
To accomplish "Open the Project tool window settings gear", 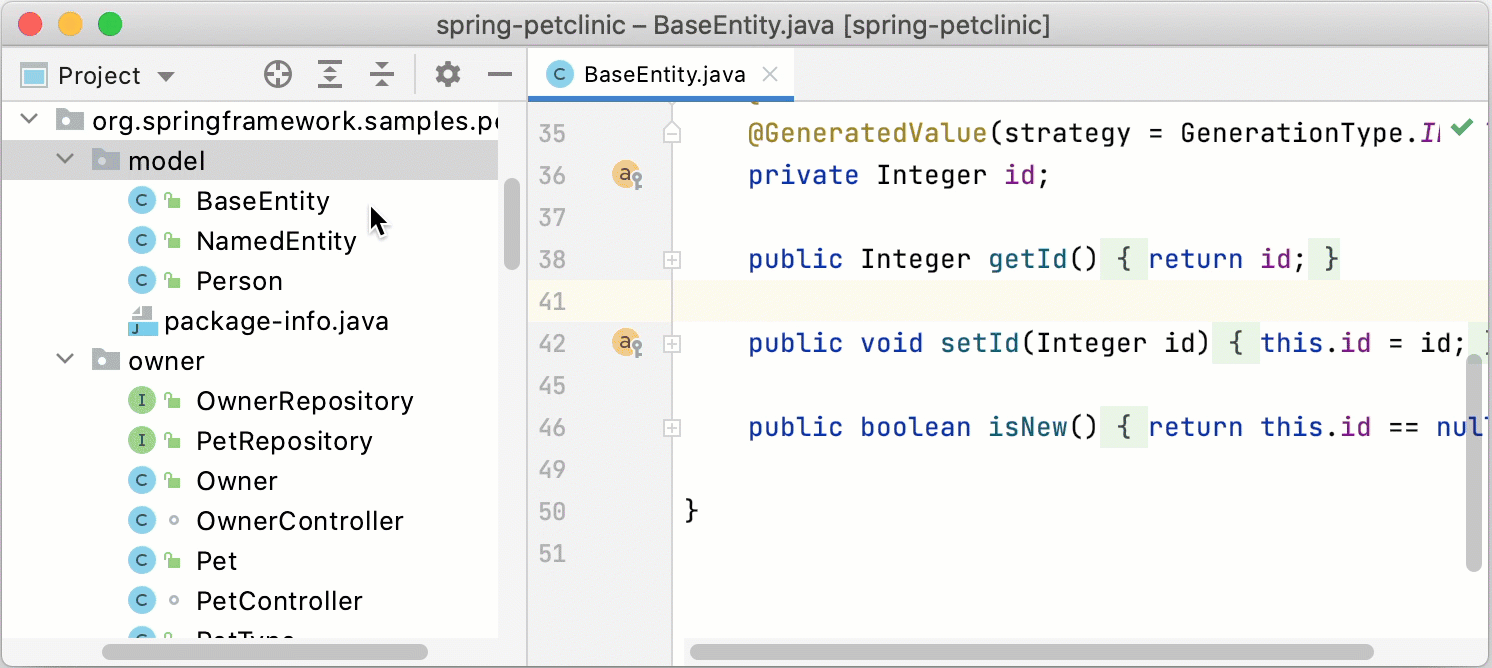I will coord(447,74).
